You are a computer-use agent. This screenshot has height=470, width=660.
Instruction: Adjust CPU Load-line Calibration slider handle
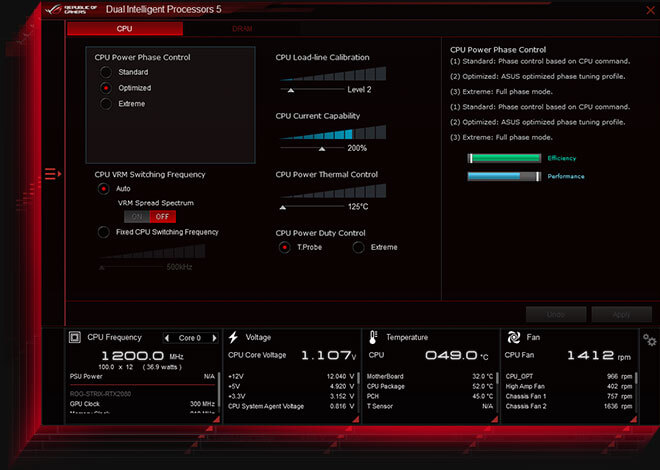(x=290, y=90)
